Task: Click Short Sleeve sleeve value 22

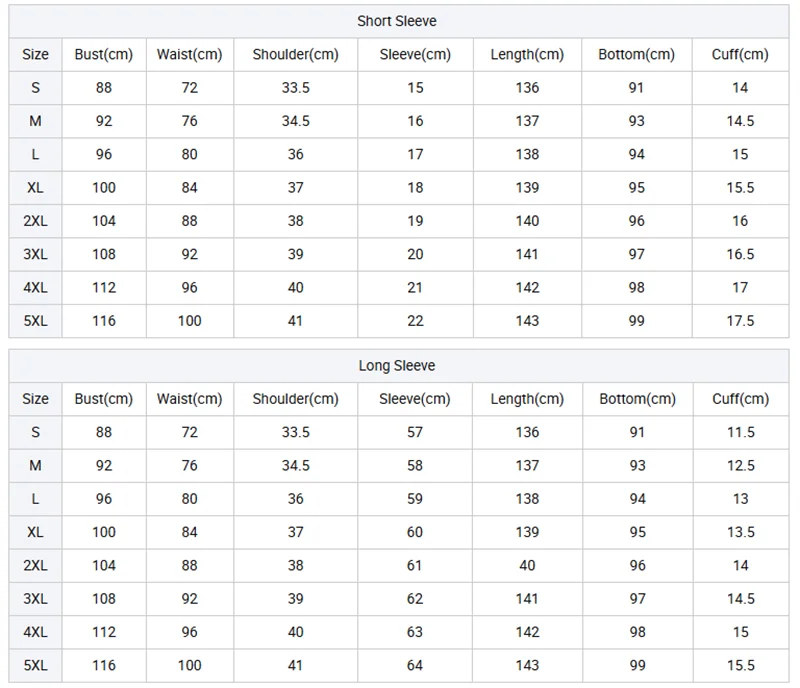Action: (x=415, y=321)
